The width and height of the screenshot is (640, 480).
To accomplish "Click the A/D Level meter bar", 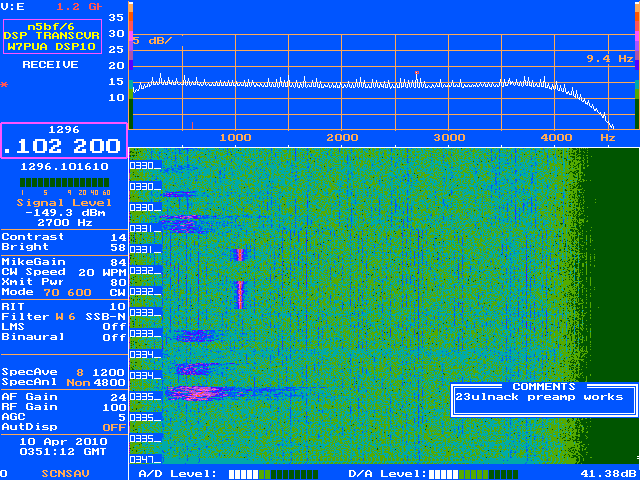I will tap(273, 474).
